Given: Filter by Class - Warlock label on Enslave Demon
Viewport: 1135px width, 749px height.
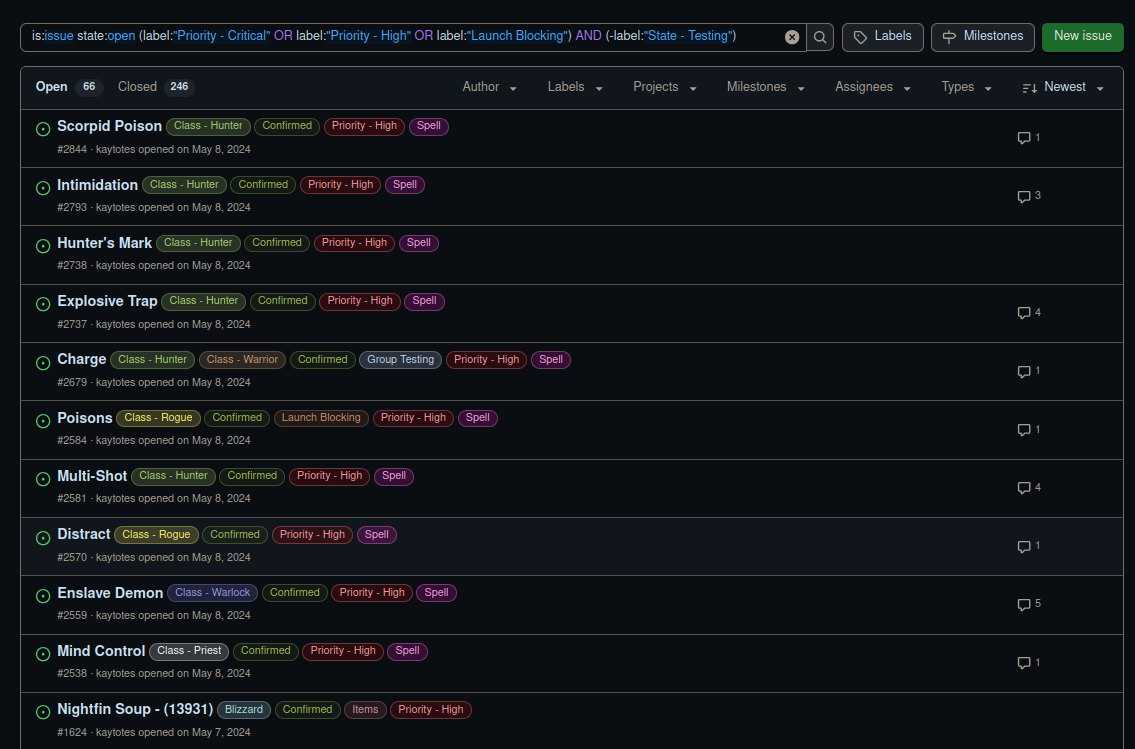Looking at the screenshot, I should coord(212,593).
